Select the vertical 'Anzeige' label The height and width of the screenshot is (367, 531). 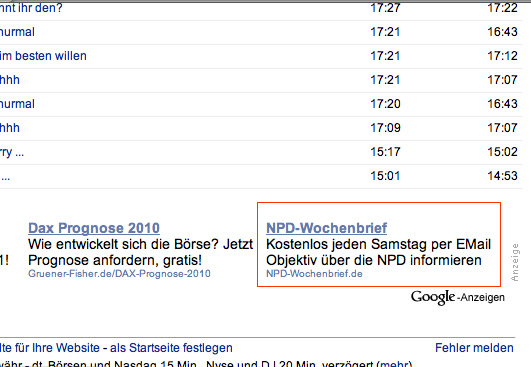pyautogui.click(x=515, y=262)
